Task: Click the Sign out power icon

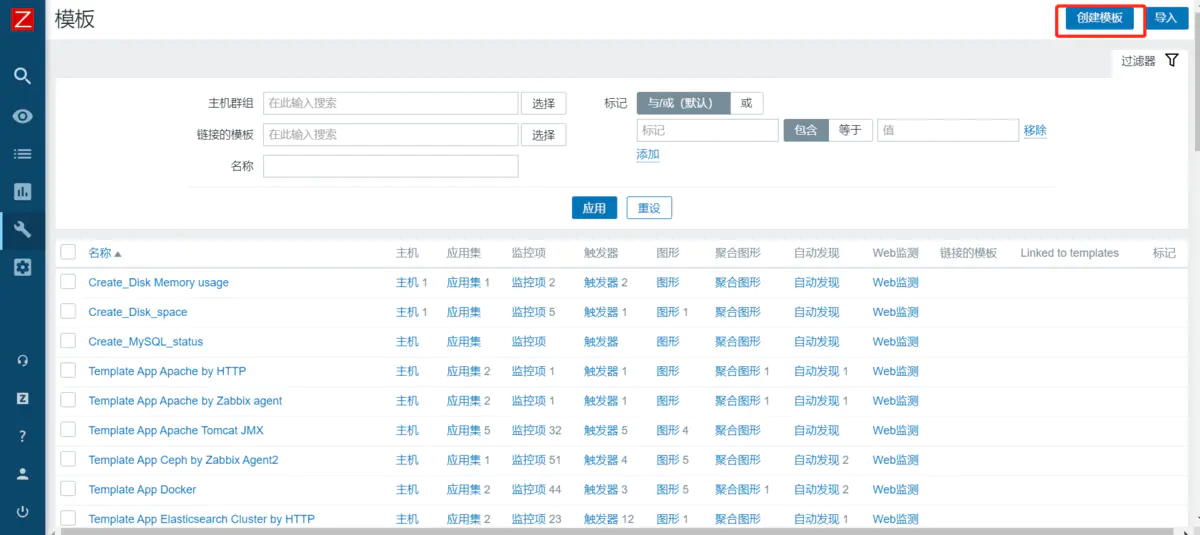Action: (22, 512)
